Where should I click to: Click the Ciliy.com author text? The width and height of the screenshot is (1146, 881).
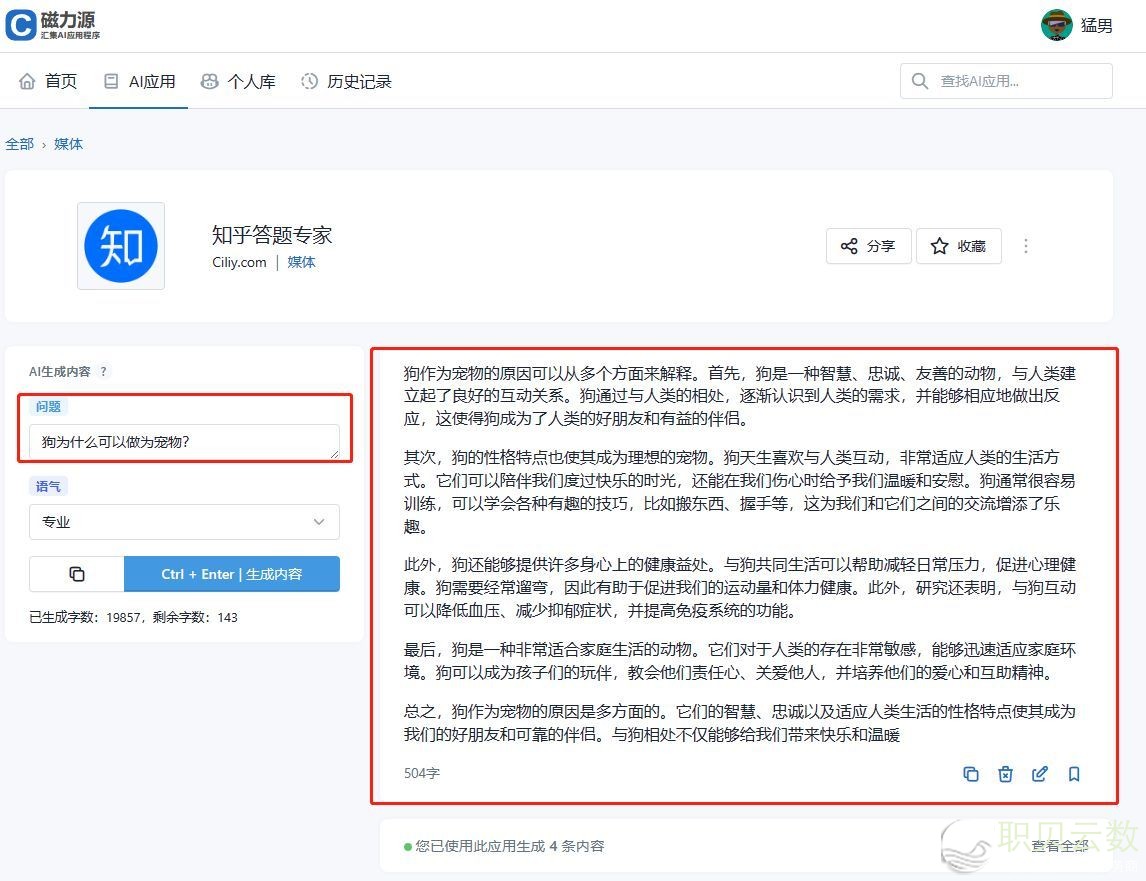coord(239,262)
